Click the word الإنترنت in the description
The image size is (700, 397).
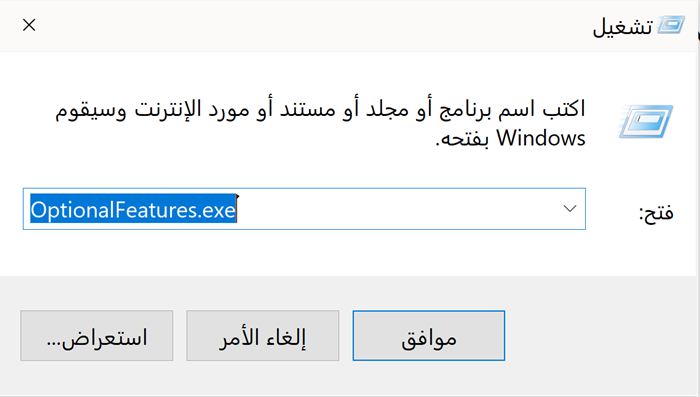[x=163, y=109]
